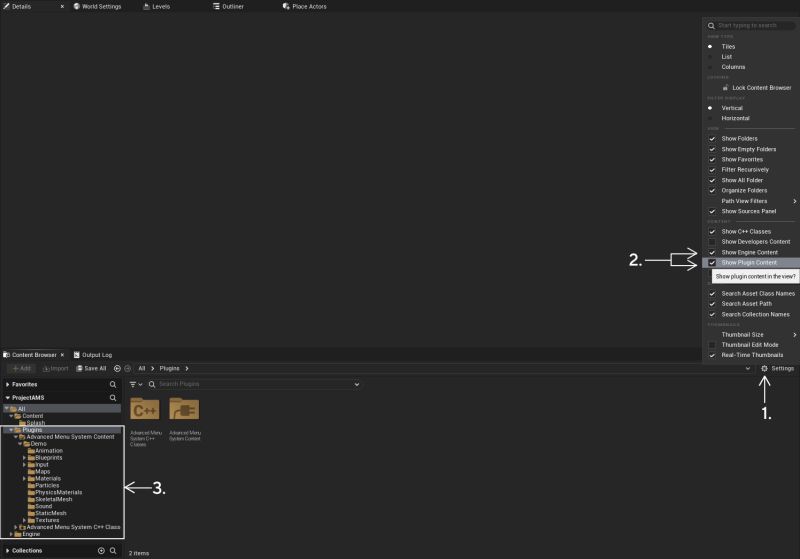Enable Show Developers Content checkbox
Image resolution: width=800 pixels, height=559 pixels.
pos(712,242)
